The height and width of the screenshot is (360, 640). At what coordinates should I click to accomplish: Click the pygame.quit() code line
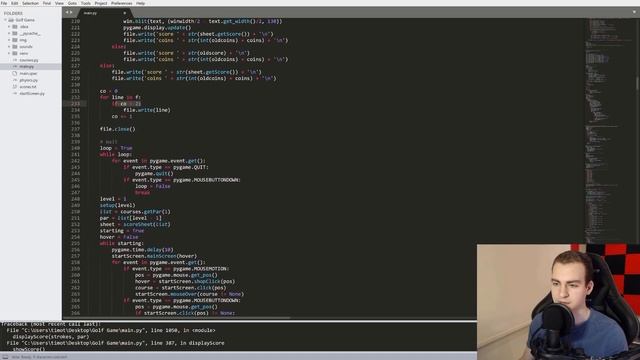point(154,173)
